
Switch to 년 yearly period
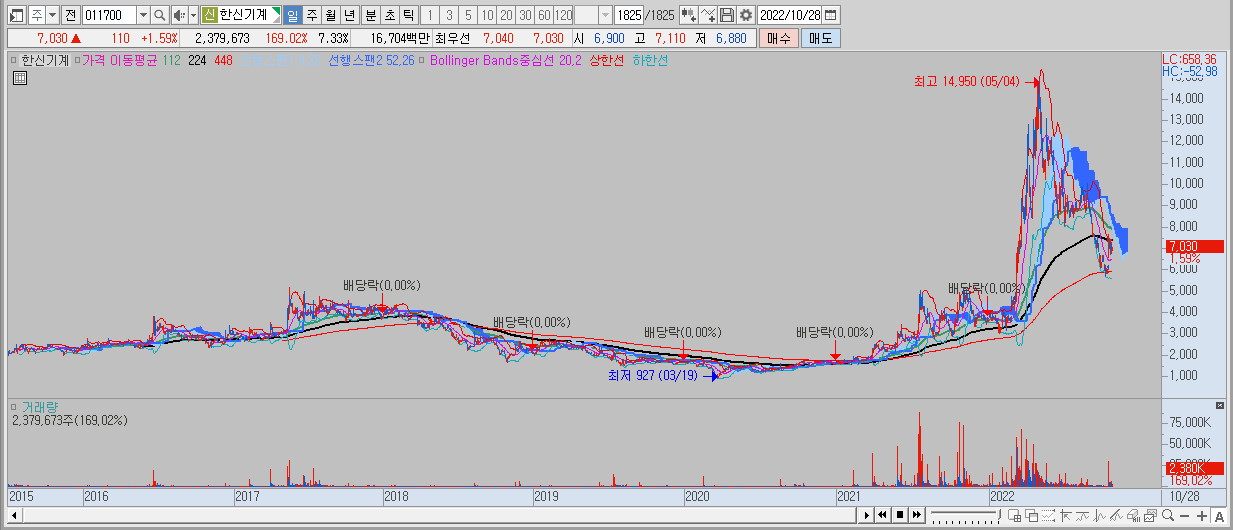[x=349, y=15]
